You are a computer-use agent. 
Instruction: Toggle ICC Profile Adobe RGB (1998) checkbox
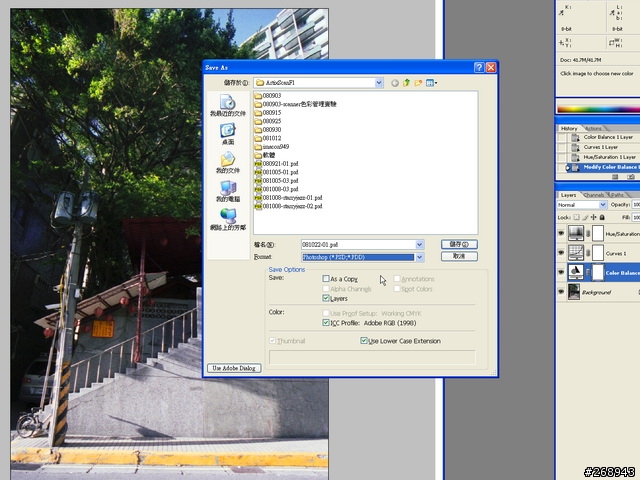click(326, 323)
